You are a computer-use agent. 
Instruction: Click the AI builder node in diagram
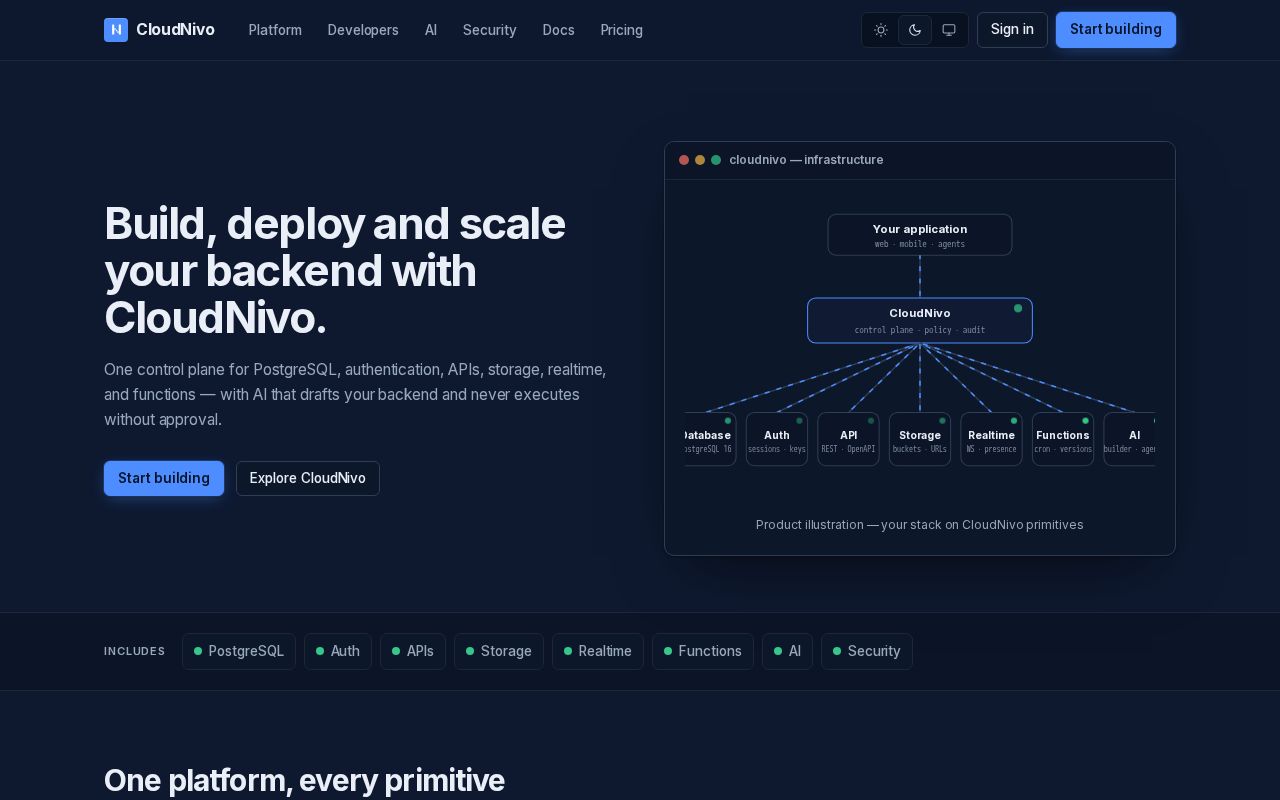click(1130, 439)
